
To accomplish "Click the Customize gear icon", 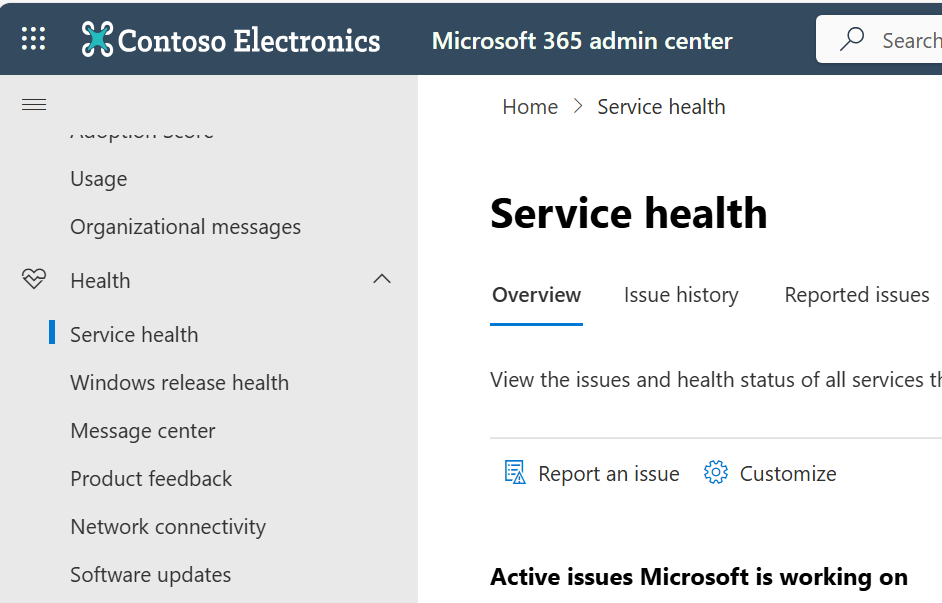I will pyautogui.click(x=716, y=473).
